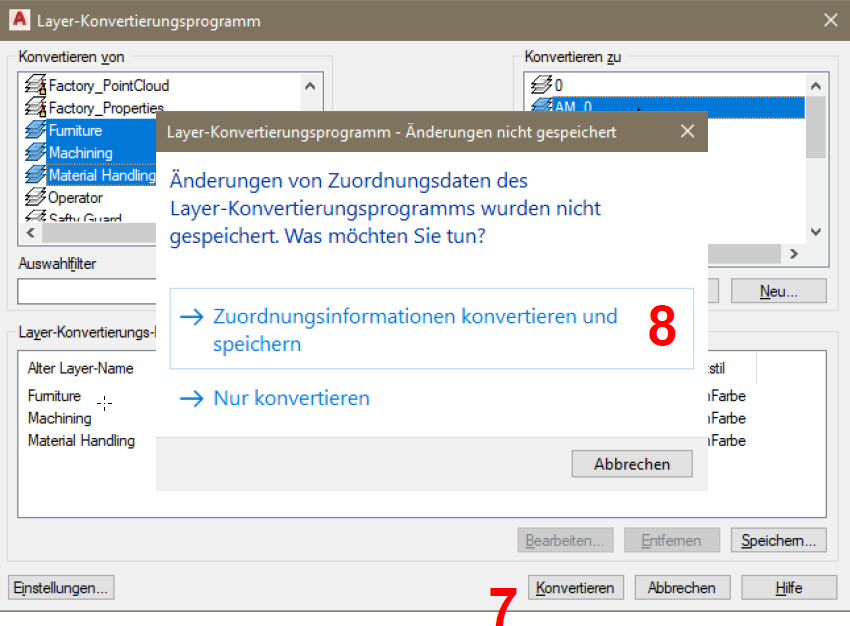Click down arrow of target list scrollbar
This screenshot has height=626, width=850.
pos(816,232)
